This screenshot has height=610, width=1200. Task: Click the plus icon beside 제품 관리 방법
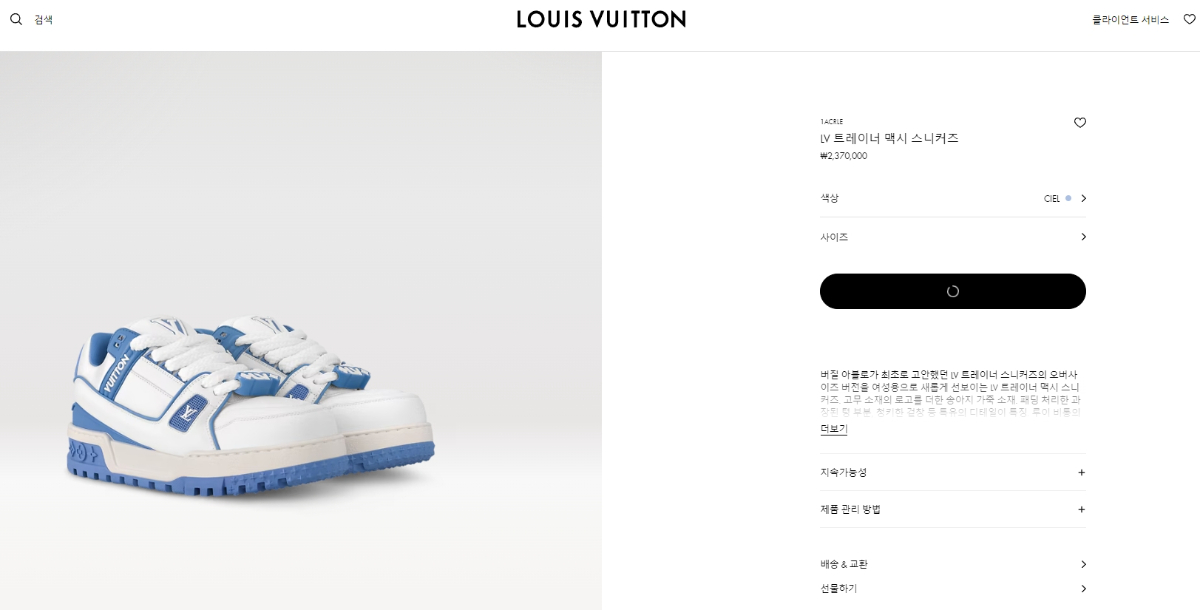[x=1081, y=509]
